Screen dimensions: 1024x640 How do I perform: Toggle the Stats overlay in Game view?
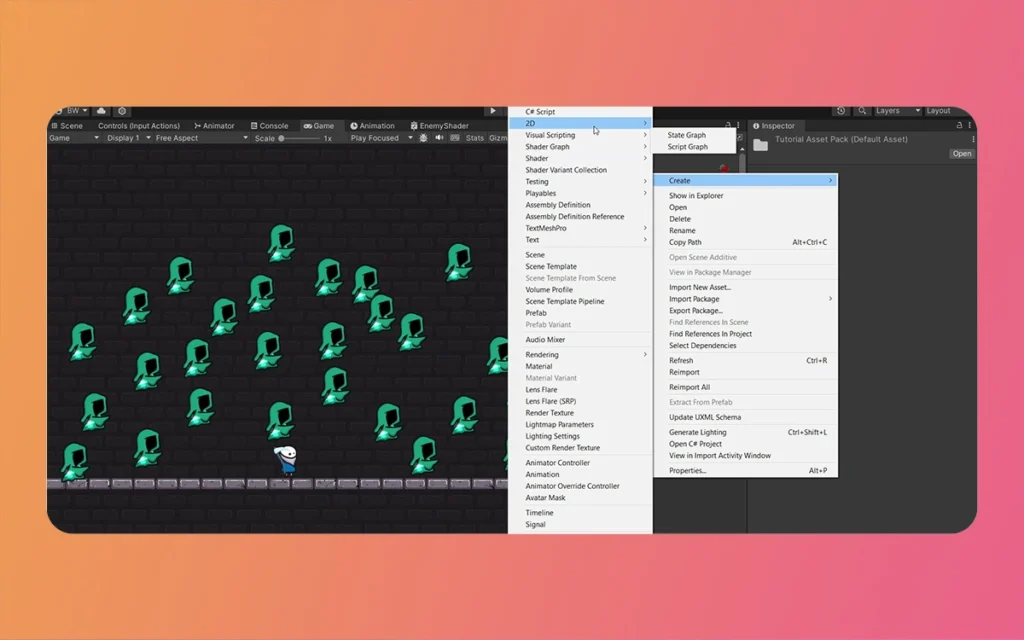pyautogui.click(x=475, y=138)
